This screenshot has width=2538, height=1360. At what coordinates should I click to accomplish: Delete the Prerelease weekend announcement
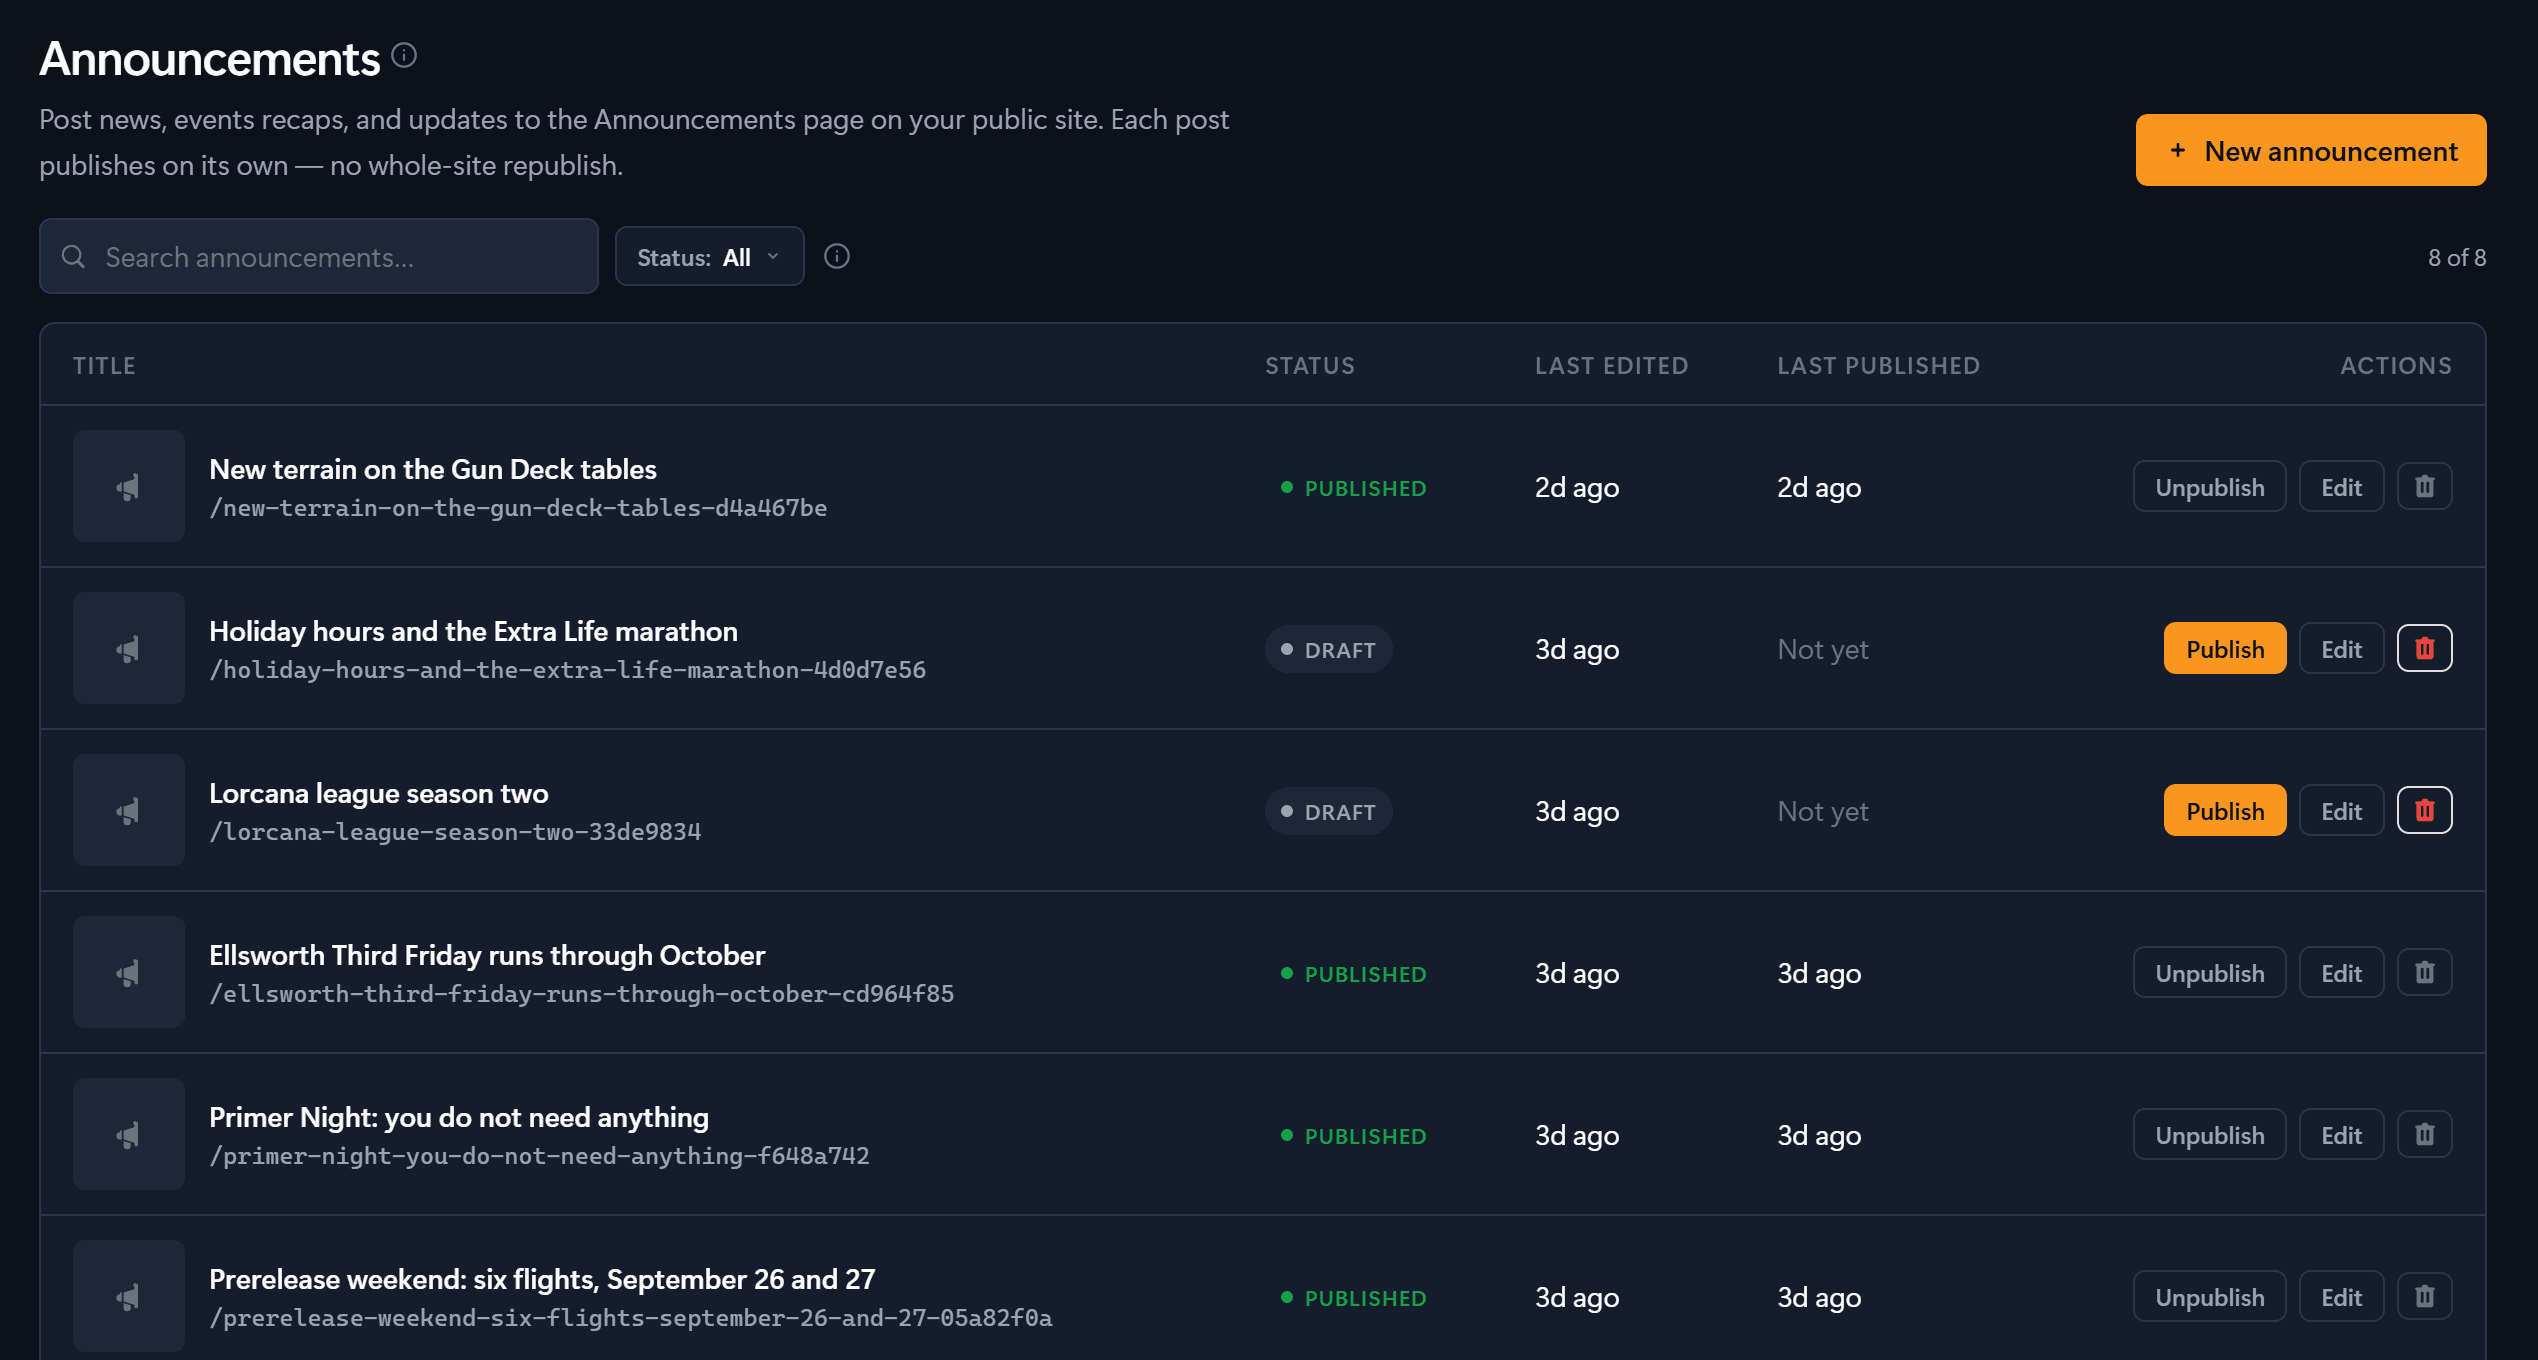2425,1297
